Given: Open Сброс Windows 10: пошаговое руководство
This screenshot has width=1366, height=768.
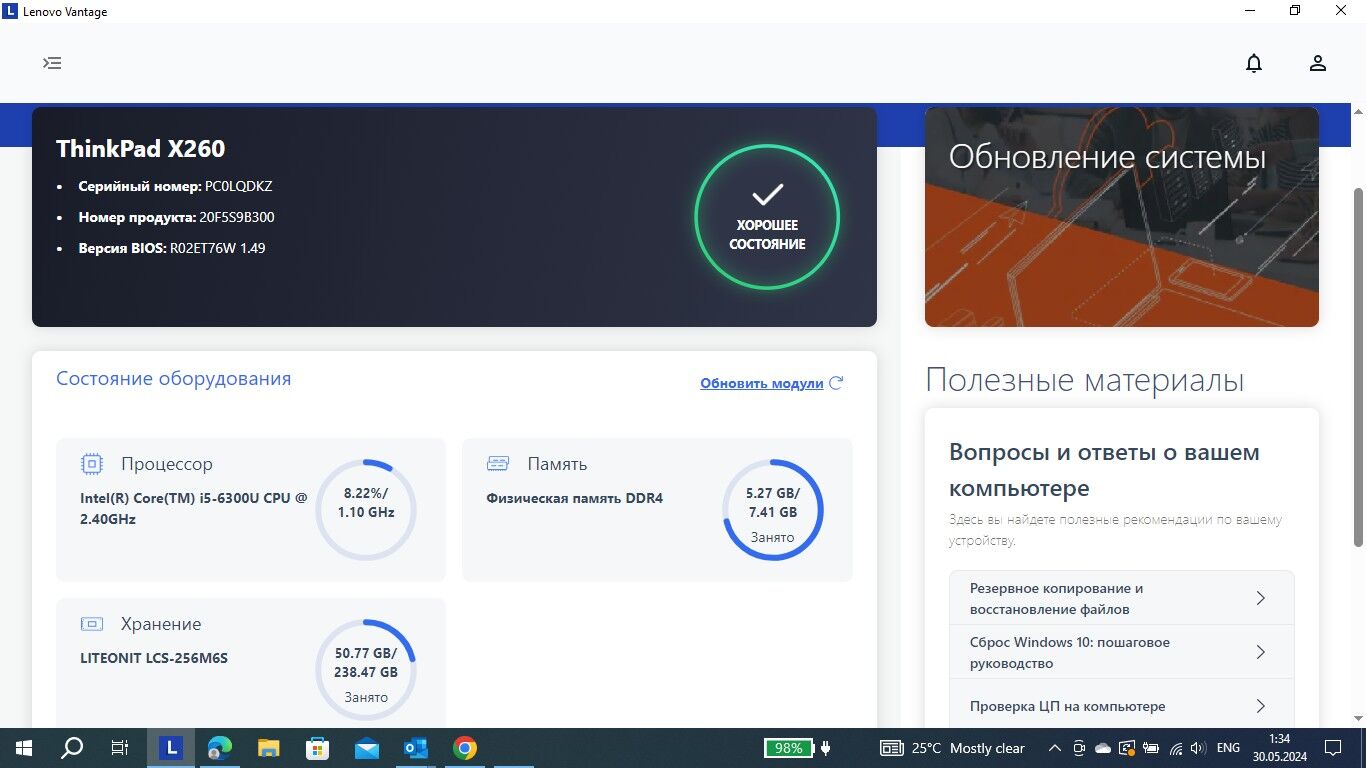Looking at the screenshot, I should (x=1122, y=652).
